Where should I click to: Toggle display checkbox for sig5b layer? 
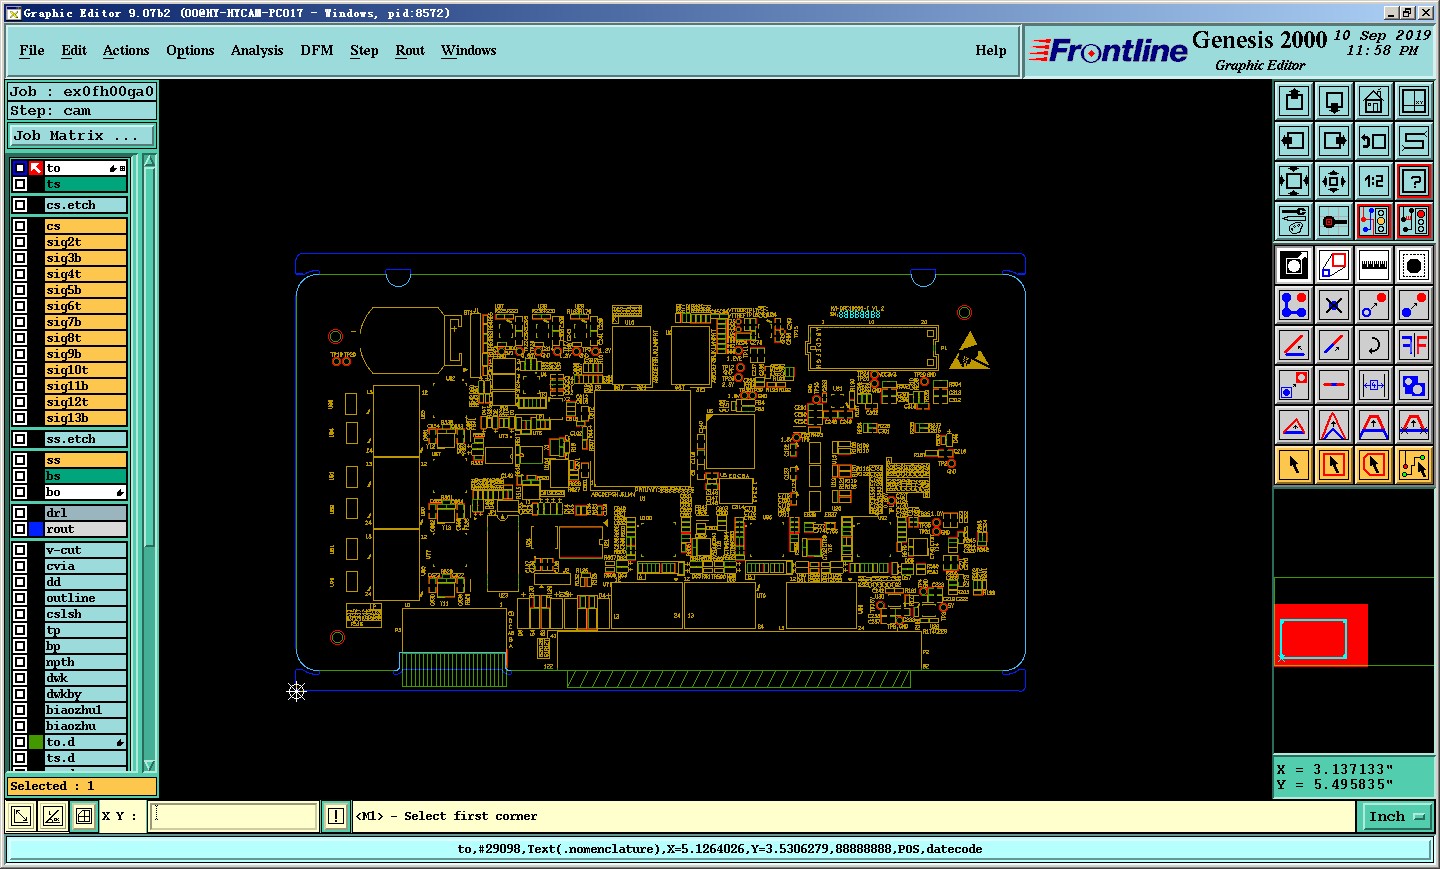20,290
